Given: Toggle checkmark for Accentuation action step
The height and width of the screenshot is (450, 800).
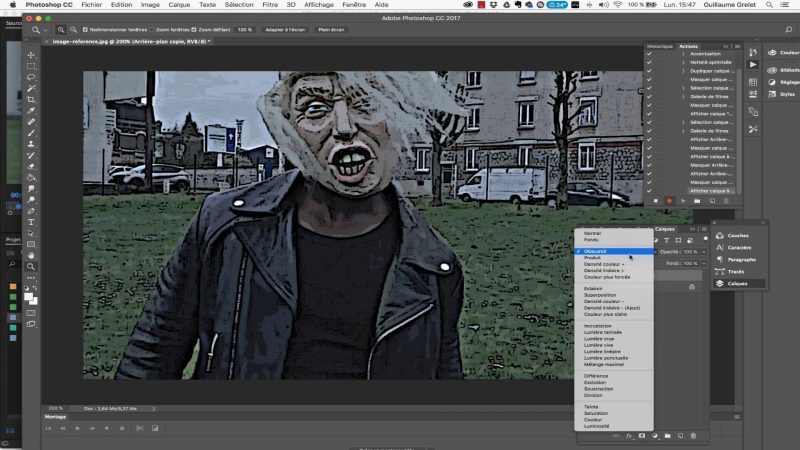Looking at the screenshot, I should [649, 54].
